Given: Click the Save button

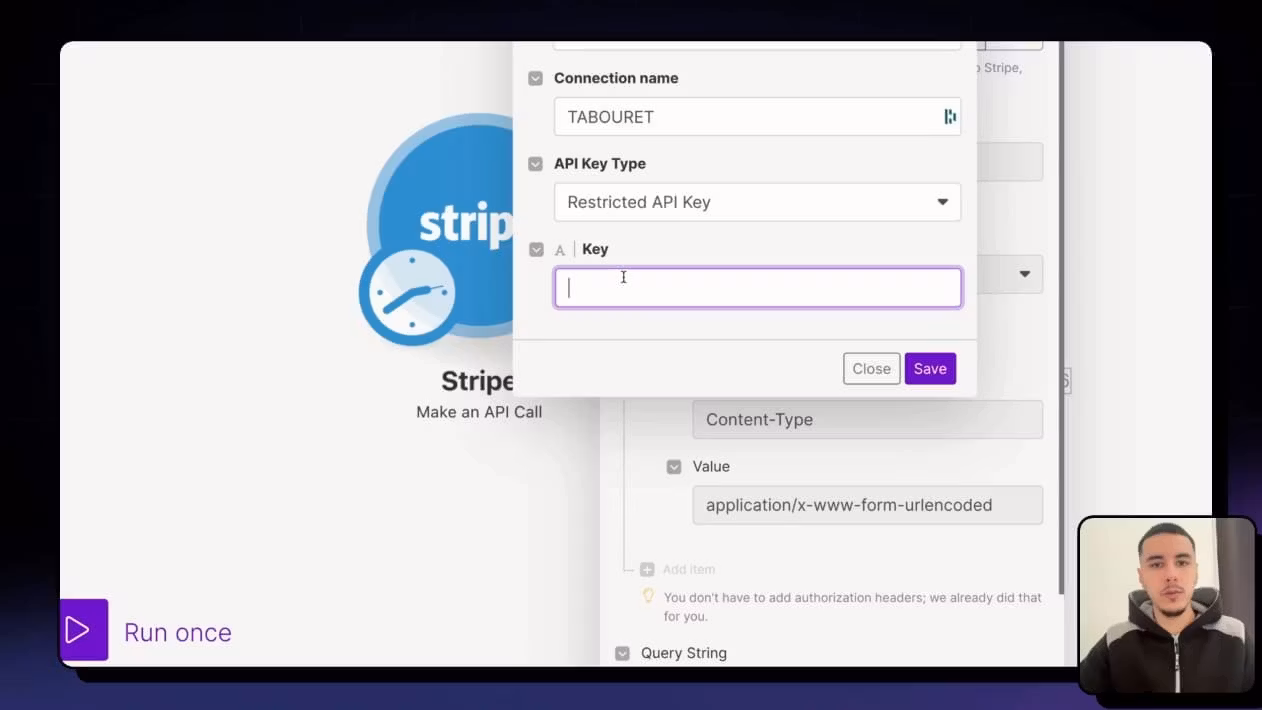Looking at the screenshot, I should click(930, 369).
